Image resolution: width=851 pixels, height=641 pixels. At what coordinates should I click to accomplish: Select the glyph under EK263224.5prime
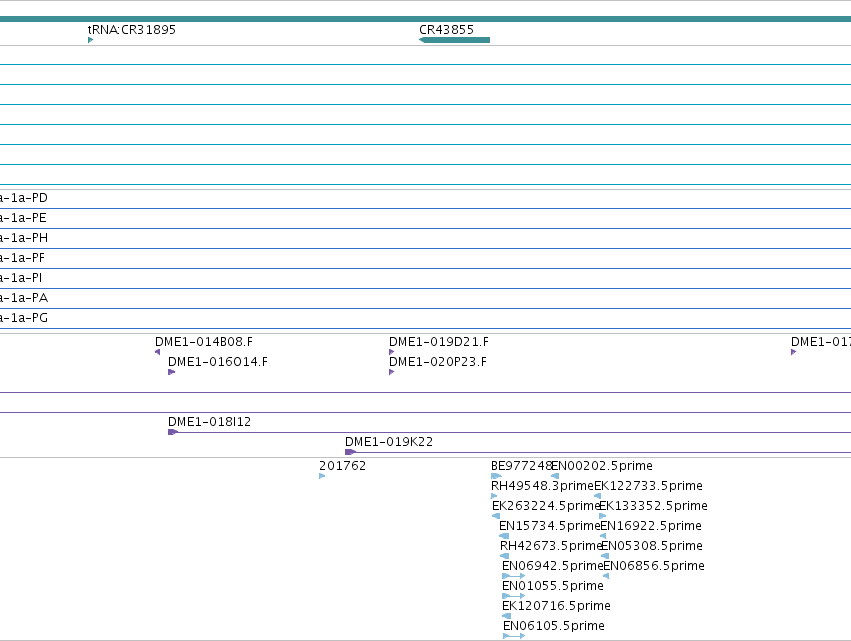496,516
